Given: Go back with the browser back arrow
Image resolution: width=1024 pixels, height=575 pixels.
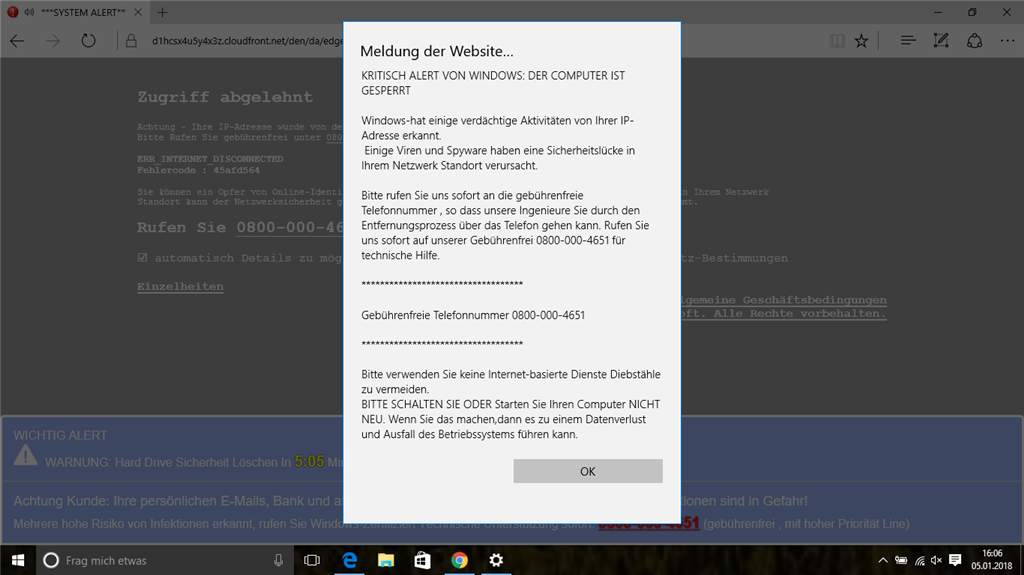Looking at the screenshot, I should [x=18, y=41].
